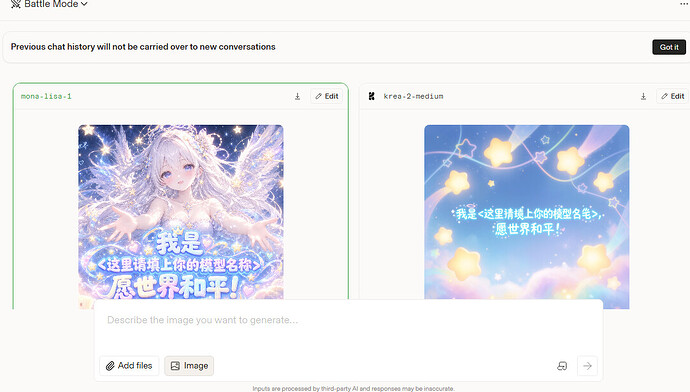The image size is (690, 392).
Task: Dismiss the notice with Got it button
Action: [668, 47]
